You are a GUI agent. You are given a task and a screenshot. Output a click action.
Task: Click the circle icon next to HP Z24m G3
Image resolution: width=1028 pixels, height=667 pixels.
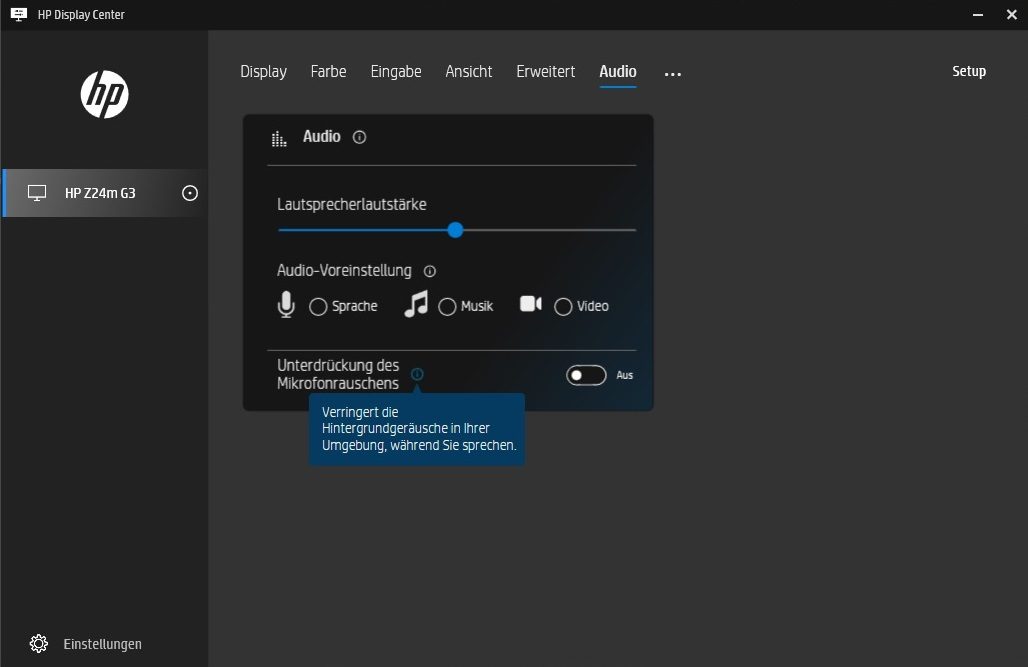[x=190, y=193]
